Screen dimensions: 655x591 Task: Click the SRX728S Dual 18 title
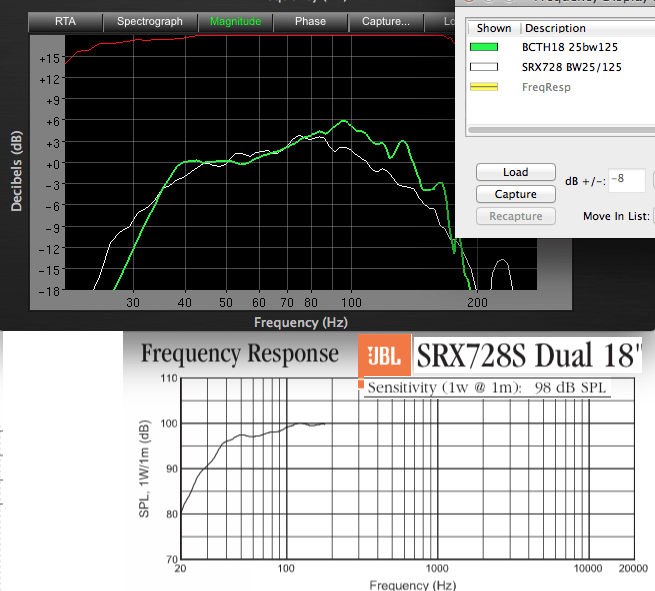528,355
